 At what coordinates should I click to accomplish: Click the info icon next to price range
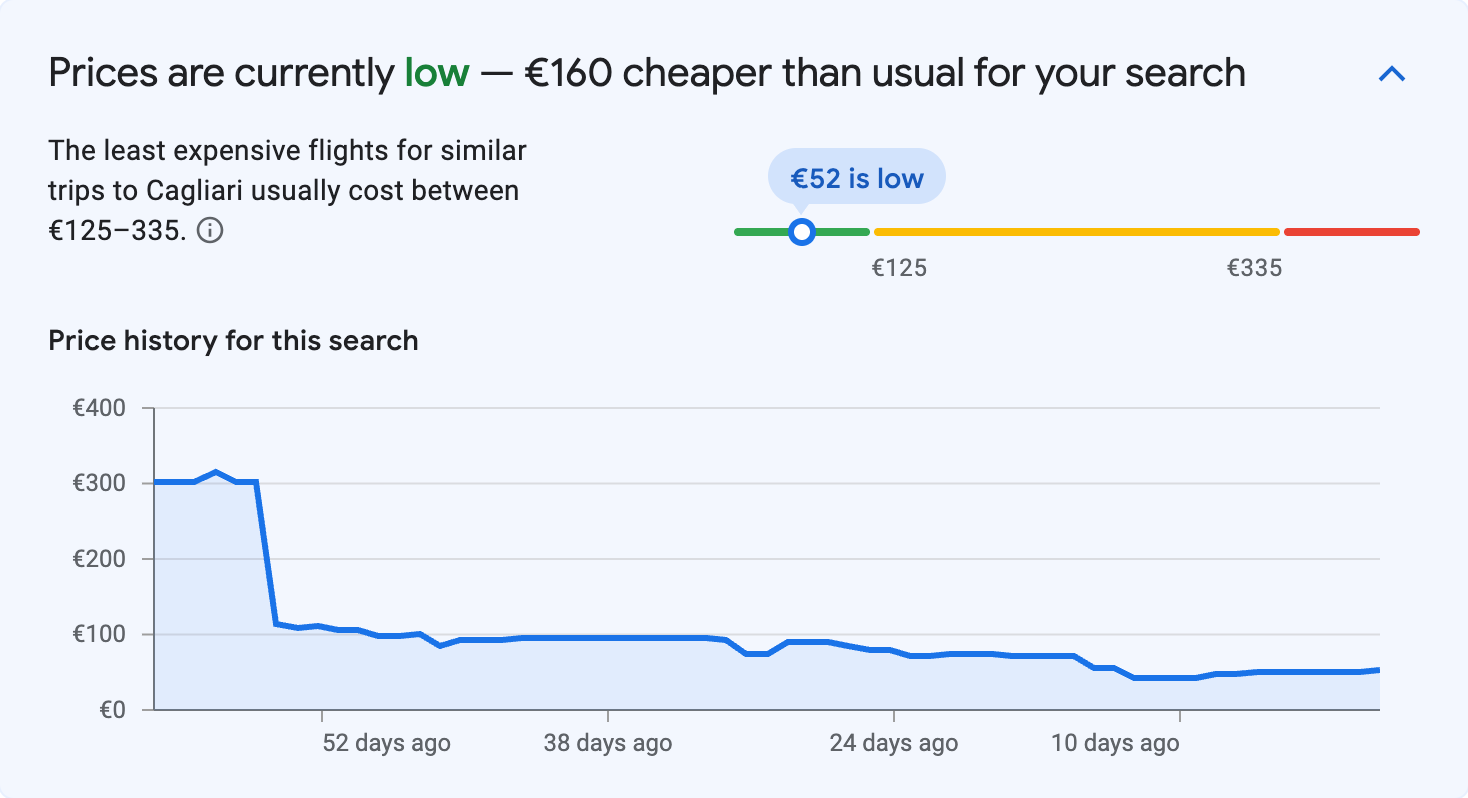pyautogui.click(x=211, y=231)
